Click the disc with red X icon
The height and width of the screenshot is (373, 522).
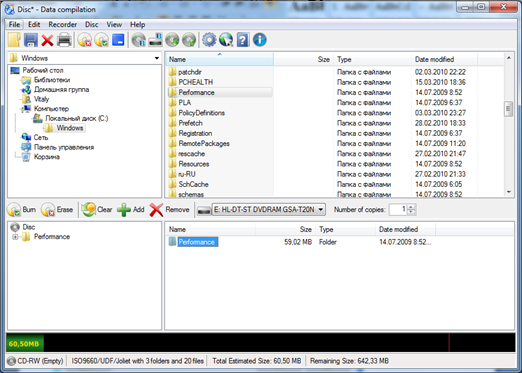coord(85,40)
